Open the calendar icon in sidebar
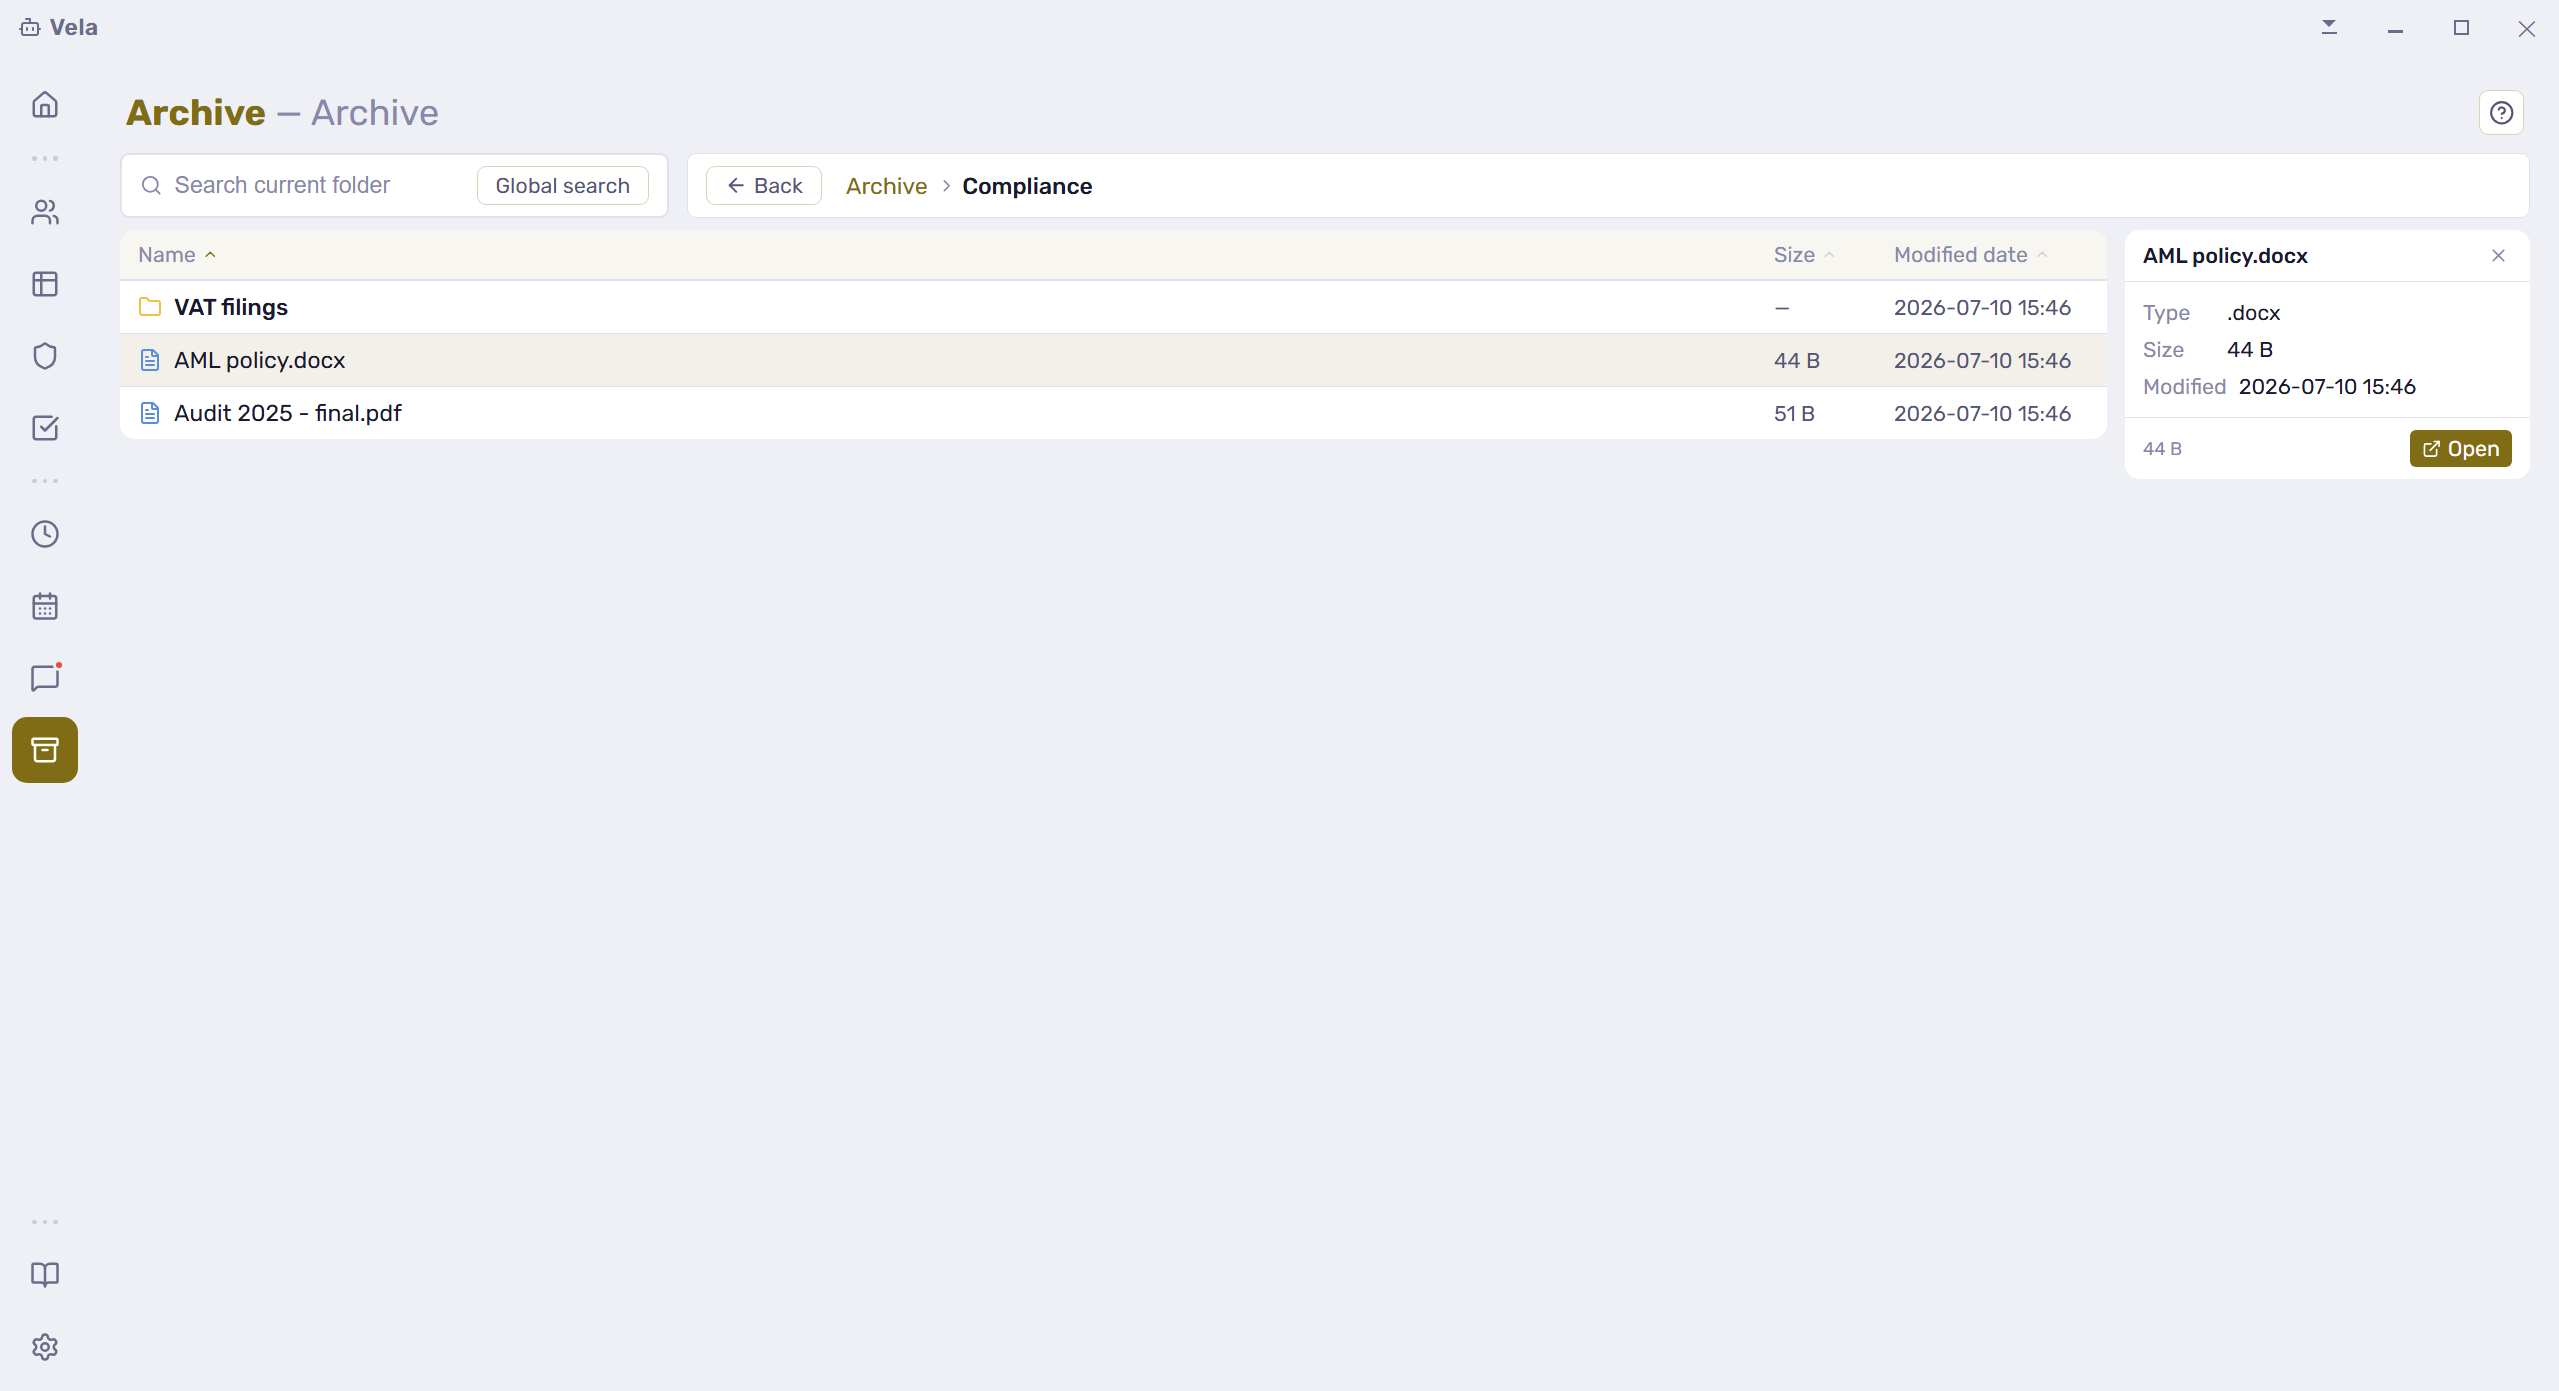Viewport: 2559px width, 1391px height. point(45,606)
